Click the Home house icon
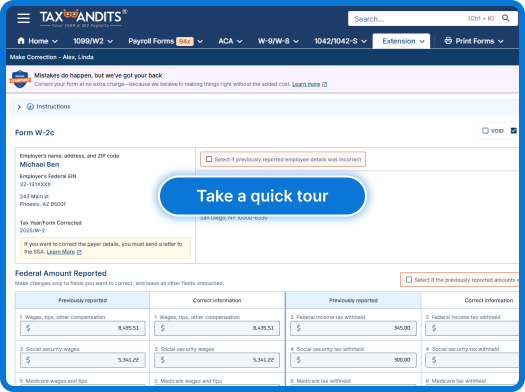Image resolution: width=525 pixels, height=392 pixels. pos(21,41)
